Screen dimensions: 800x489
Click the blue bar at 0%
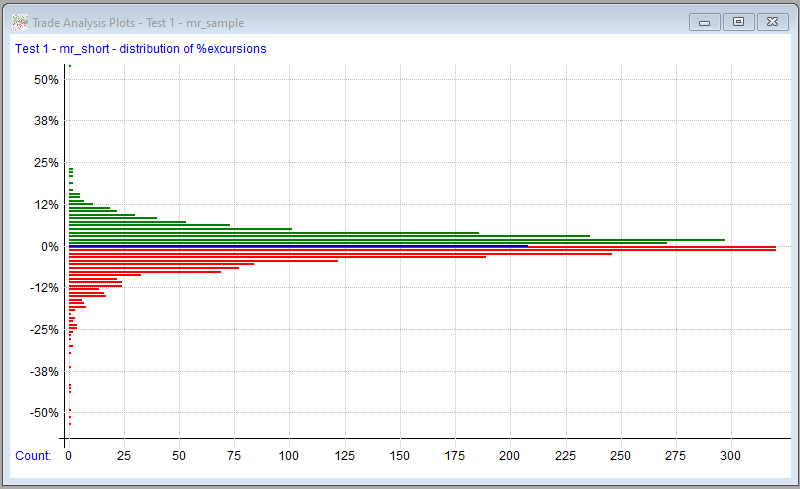(298, 246)
